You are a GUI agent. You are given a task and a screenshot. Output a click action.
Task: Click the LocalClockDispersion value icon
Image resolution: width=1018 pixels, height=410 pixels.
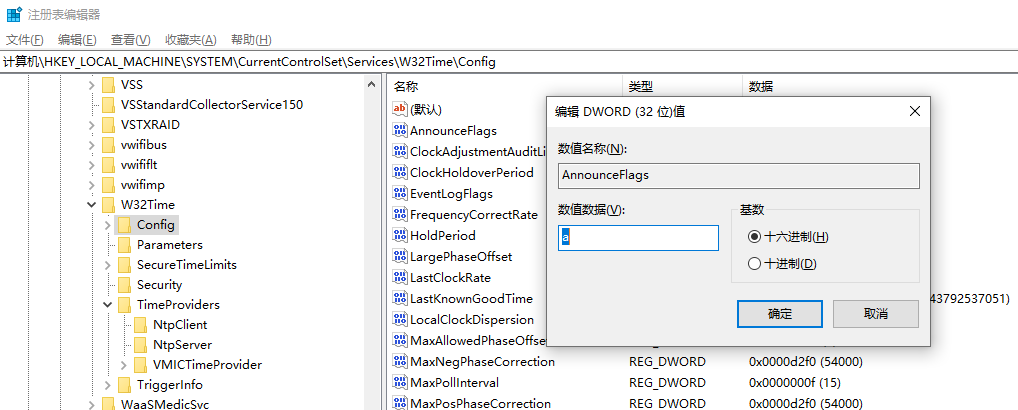400,319
